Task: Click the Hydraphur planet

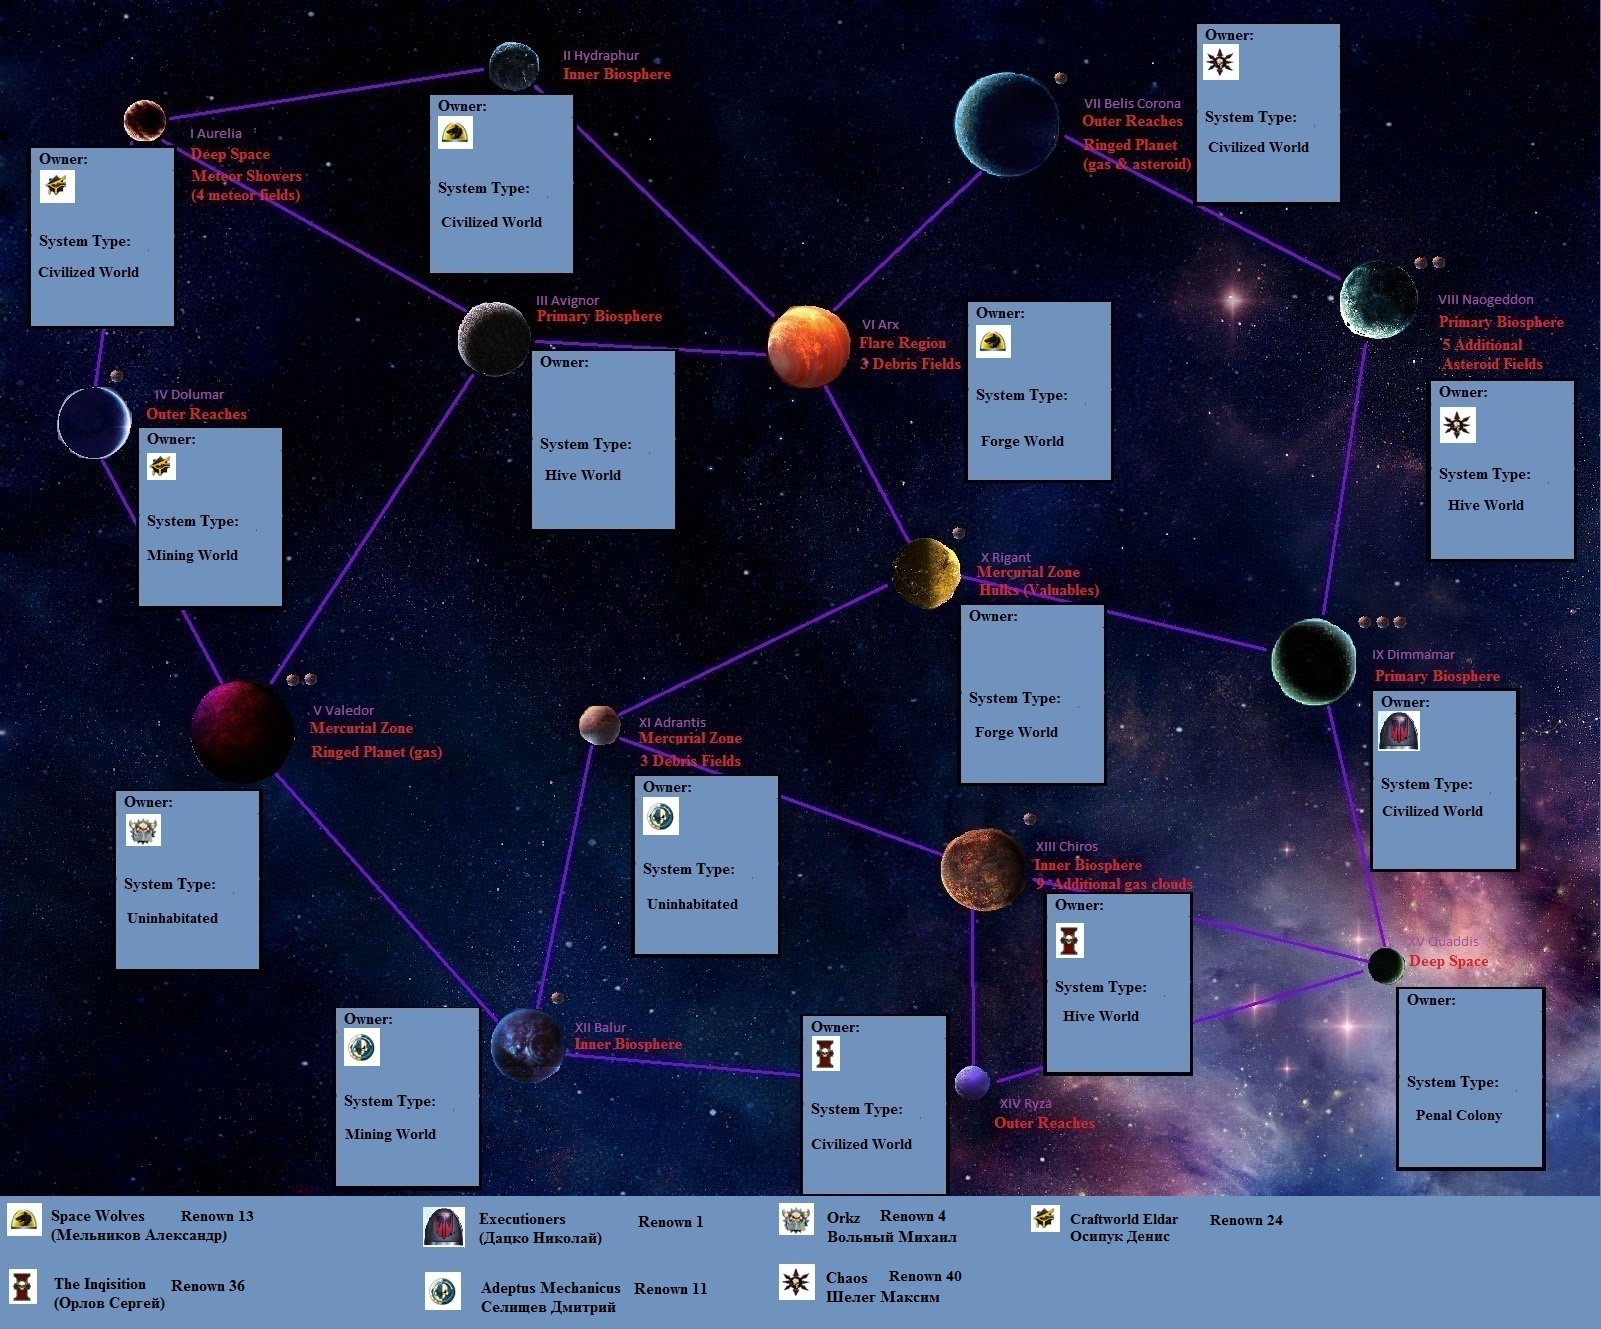Action: coord(514,67)
